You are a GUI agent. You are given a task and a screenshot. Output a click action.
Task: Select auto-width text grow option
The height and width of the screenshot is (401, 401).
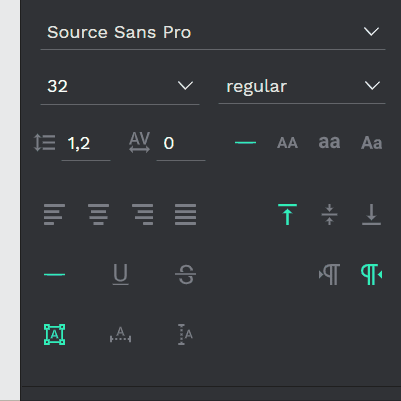[x=120, y=335]
